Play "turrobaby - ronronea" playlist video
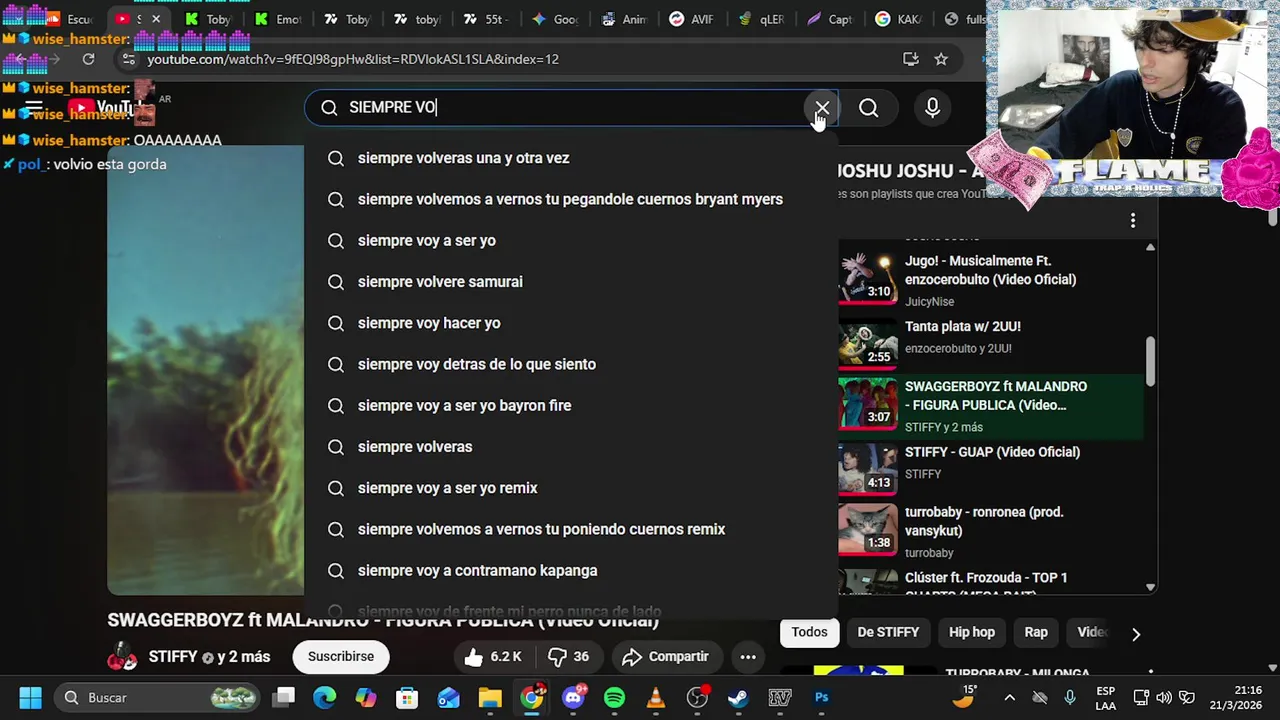The image size is (1280, 720). [990, 531]
